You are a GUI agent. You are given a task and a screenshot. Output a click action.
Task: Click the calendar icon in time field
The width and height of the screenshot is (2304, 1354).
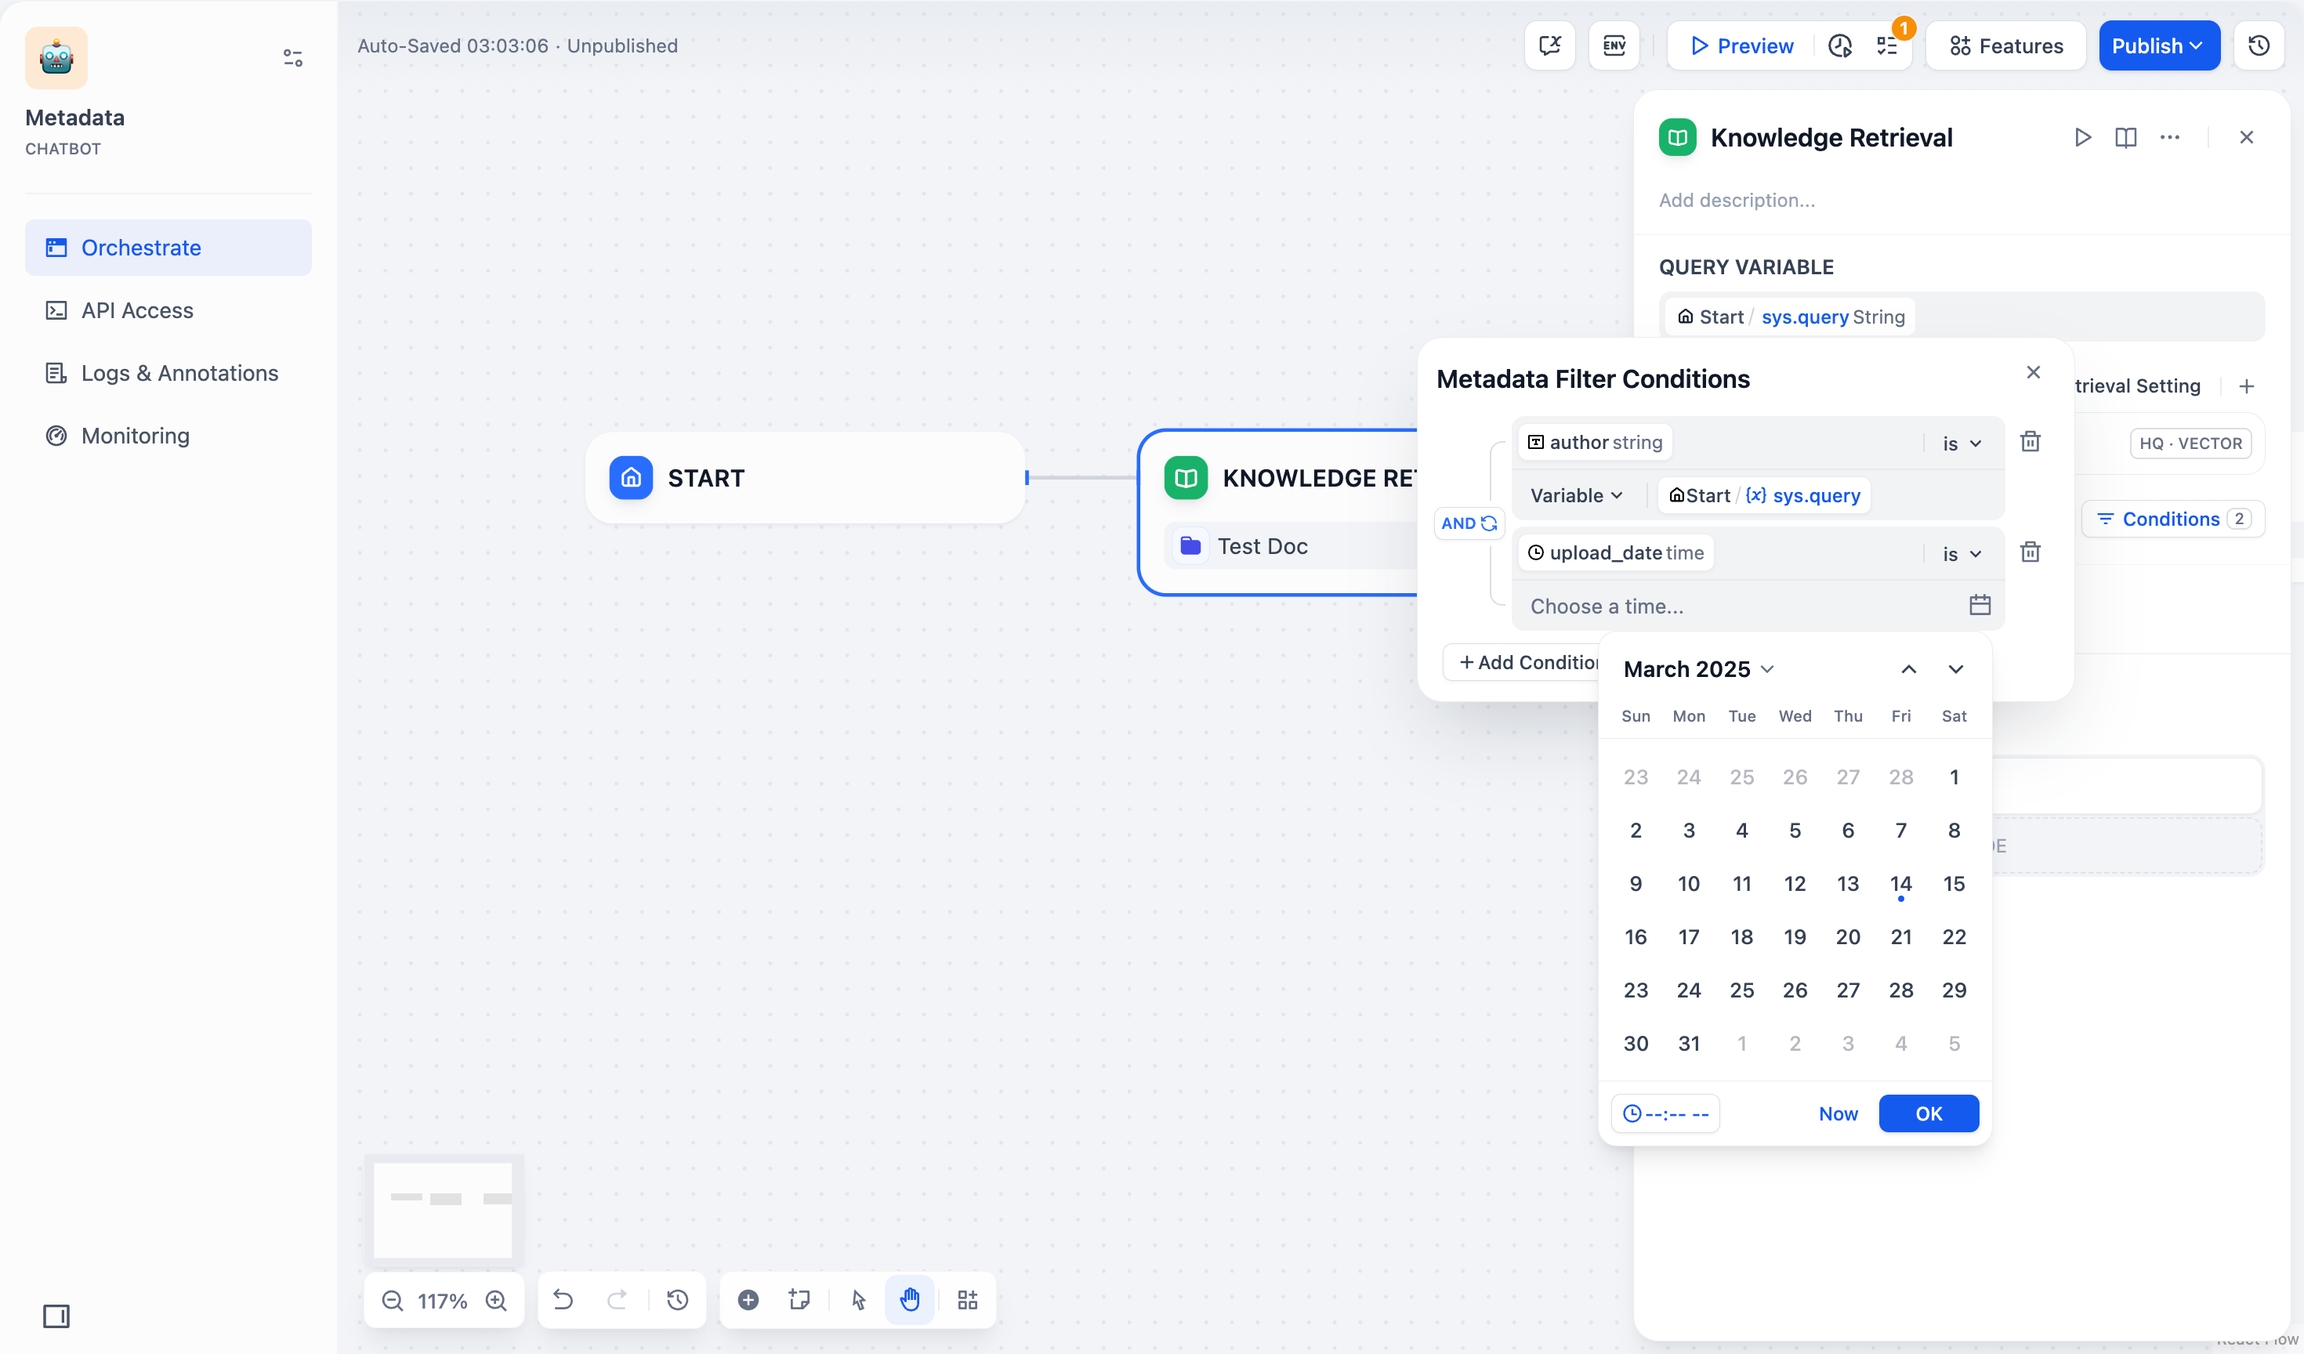click(1979, 605)
